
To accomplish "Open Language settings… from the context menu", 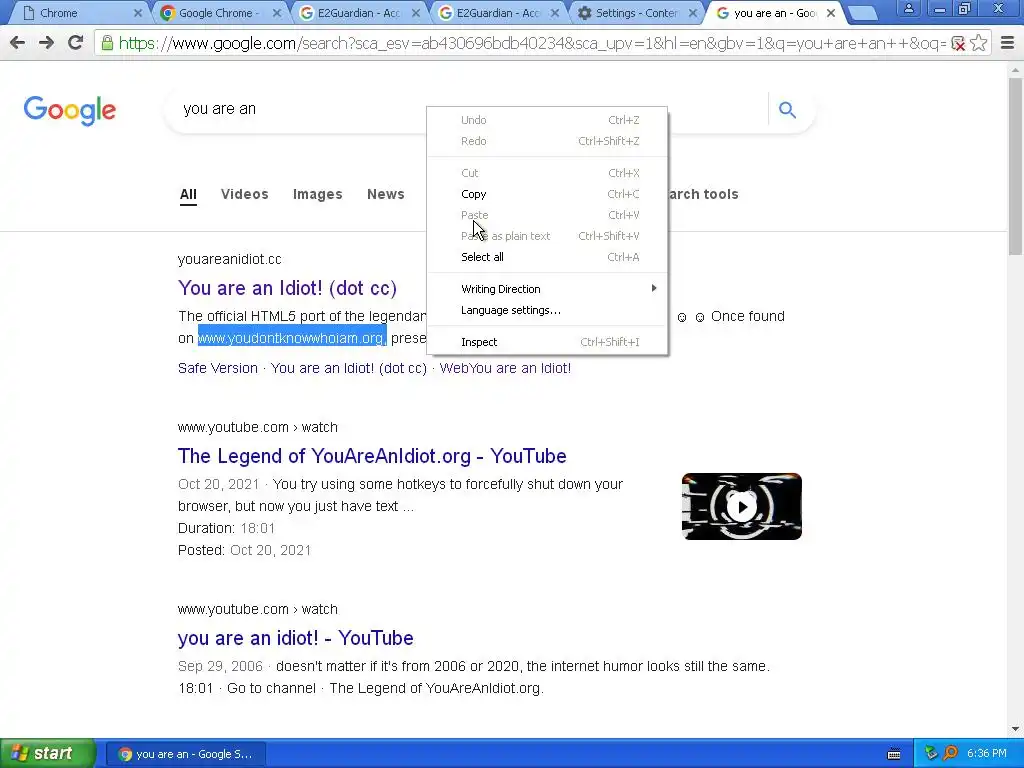I will (x=547, y=310).
